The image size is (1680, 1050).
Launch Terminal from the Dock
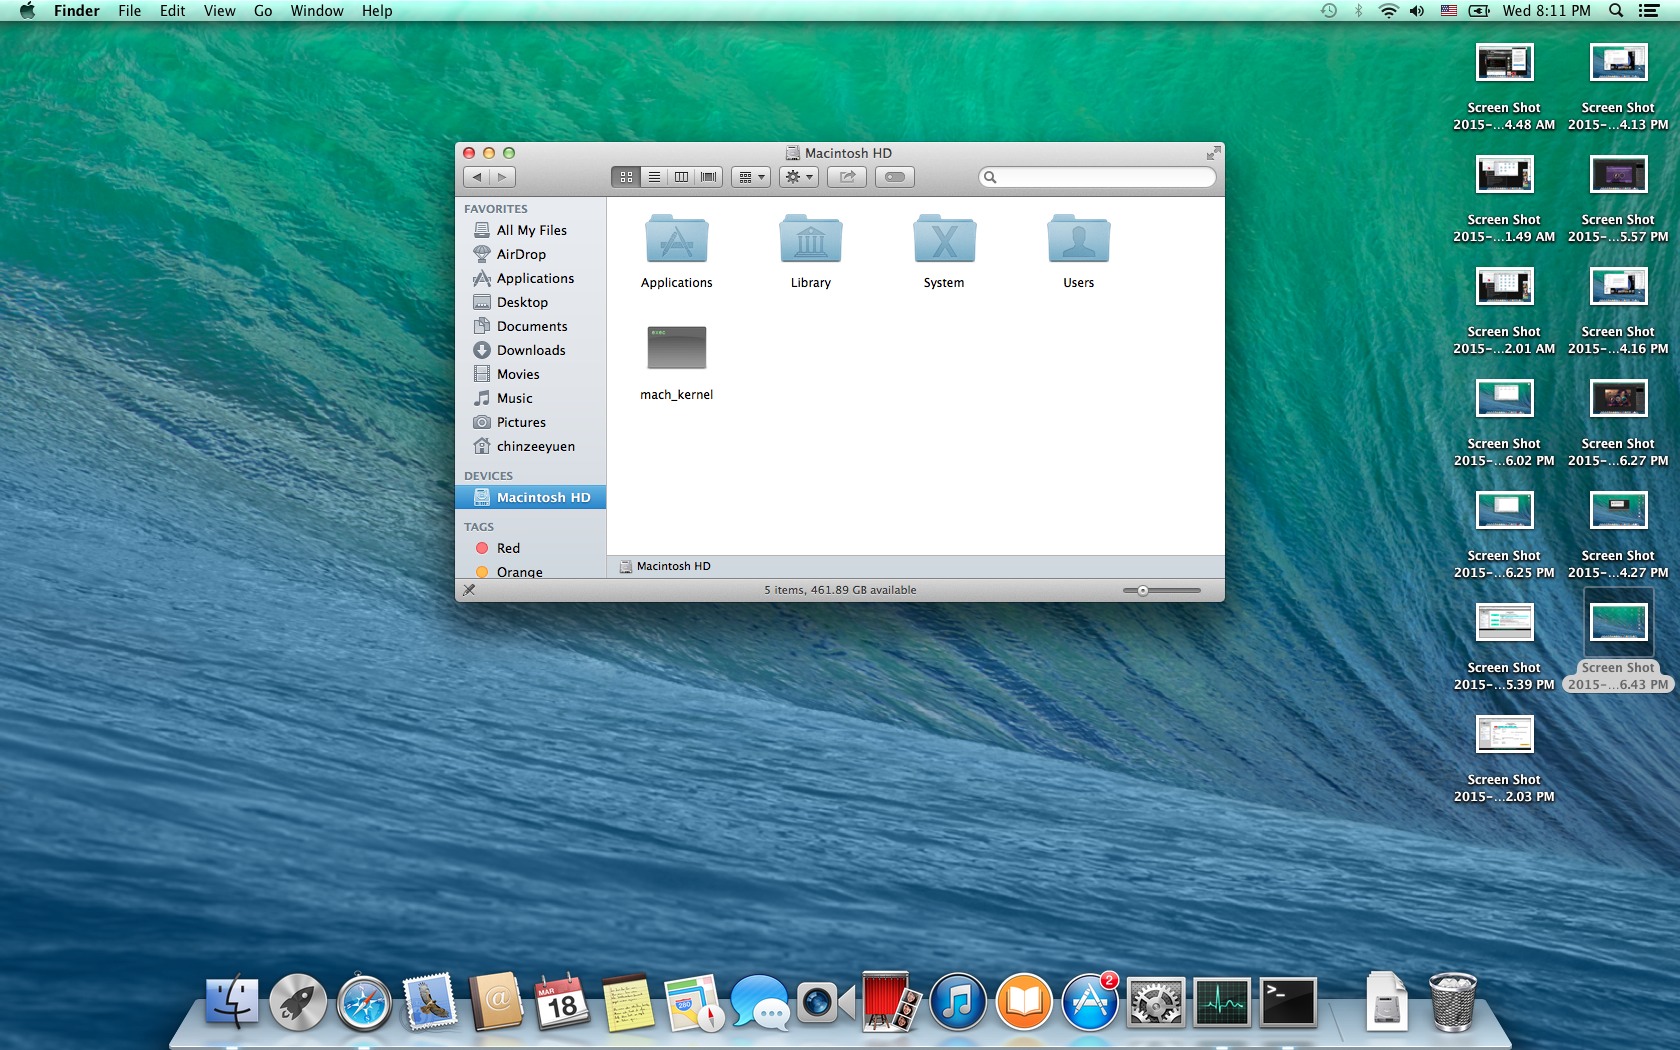point(1287,1003)
